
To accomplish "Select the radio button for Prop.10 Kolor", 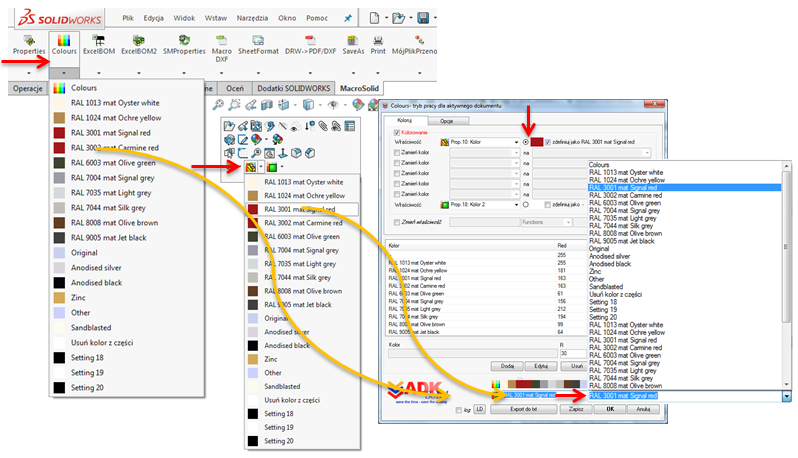I will (526, 142).
